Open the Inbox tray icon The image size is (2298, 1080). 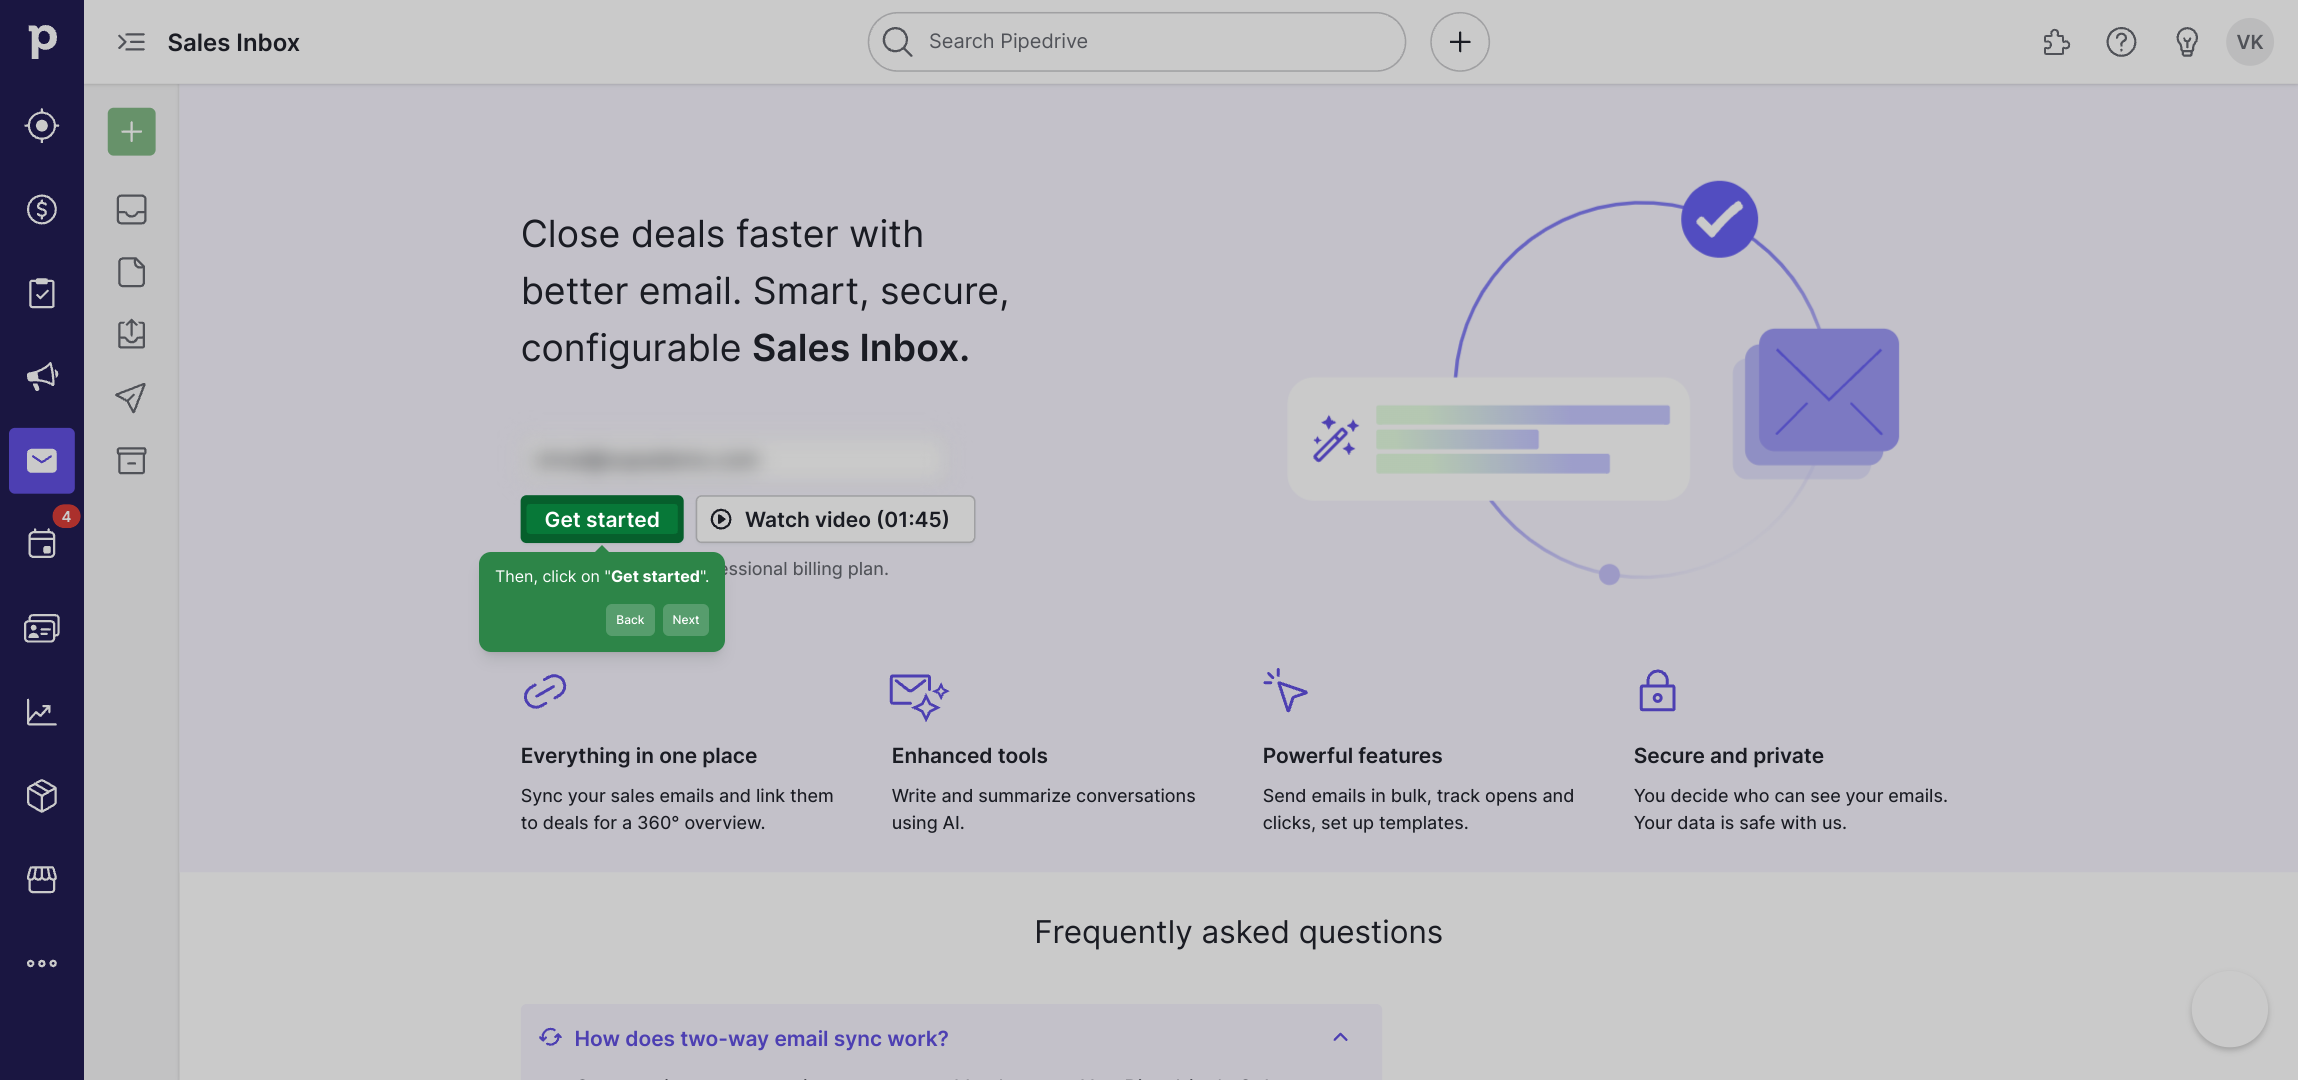[132, 209]
